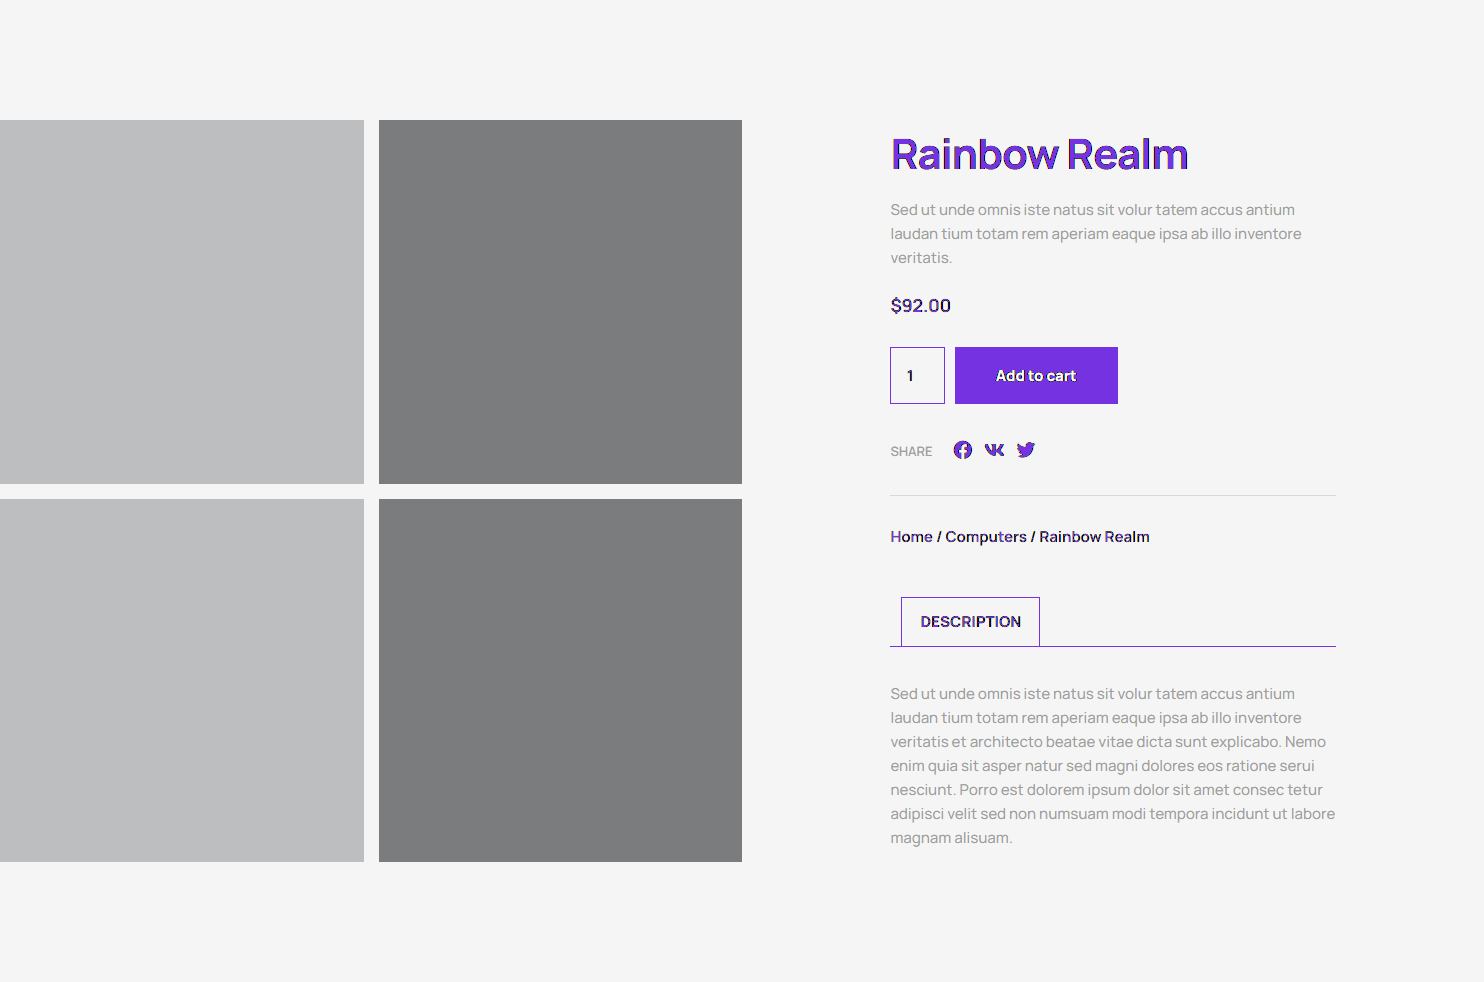Share the product on Twitter
This screenshot has height=982, width=1484.
point(1026,450)
